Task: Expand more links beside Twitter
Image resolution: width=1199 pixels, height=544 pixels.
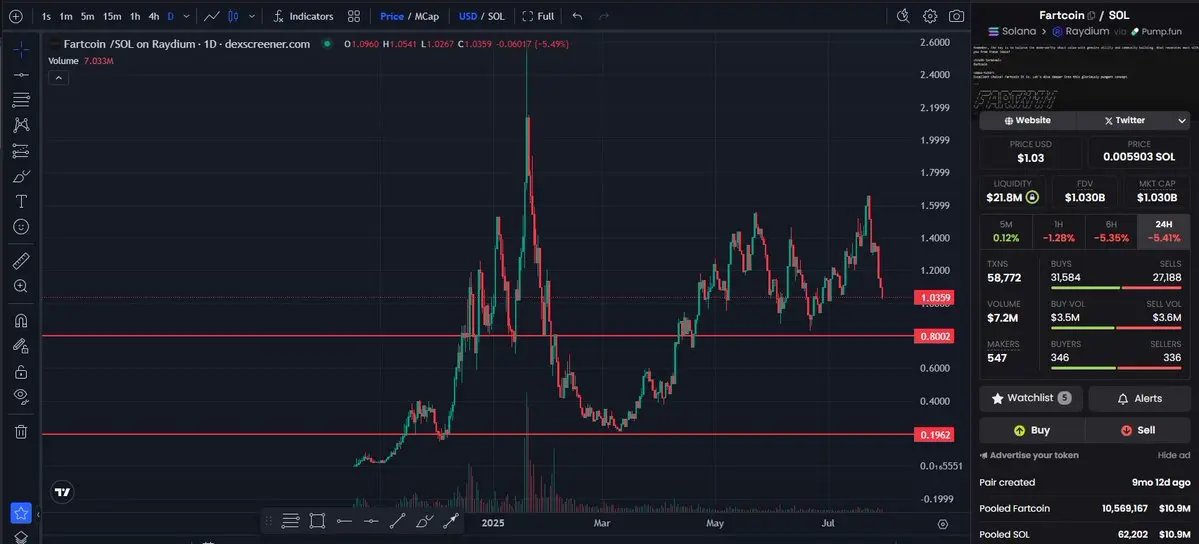Action: (x=1182, y=120)
